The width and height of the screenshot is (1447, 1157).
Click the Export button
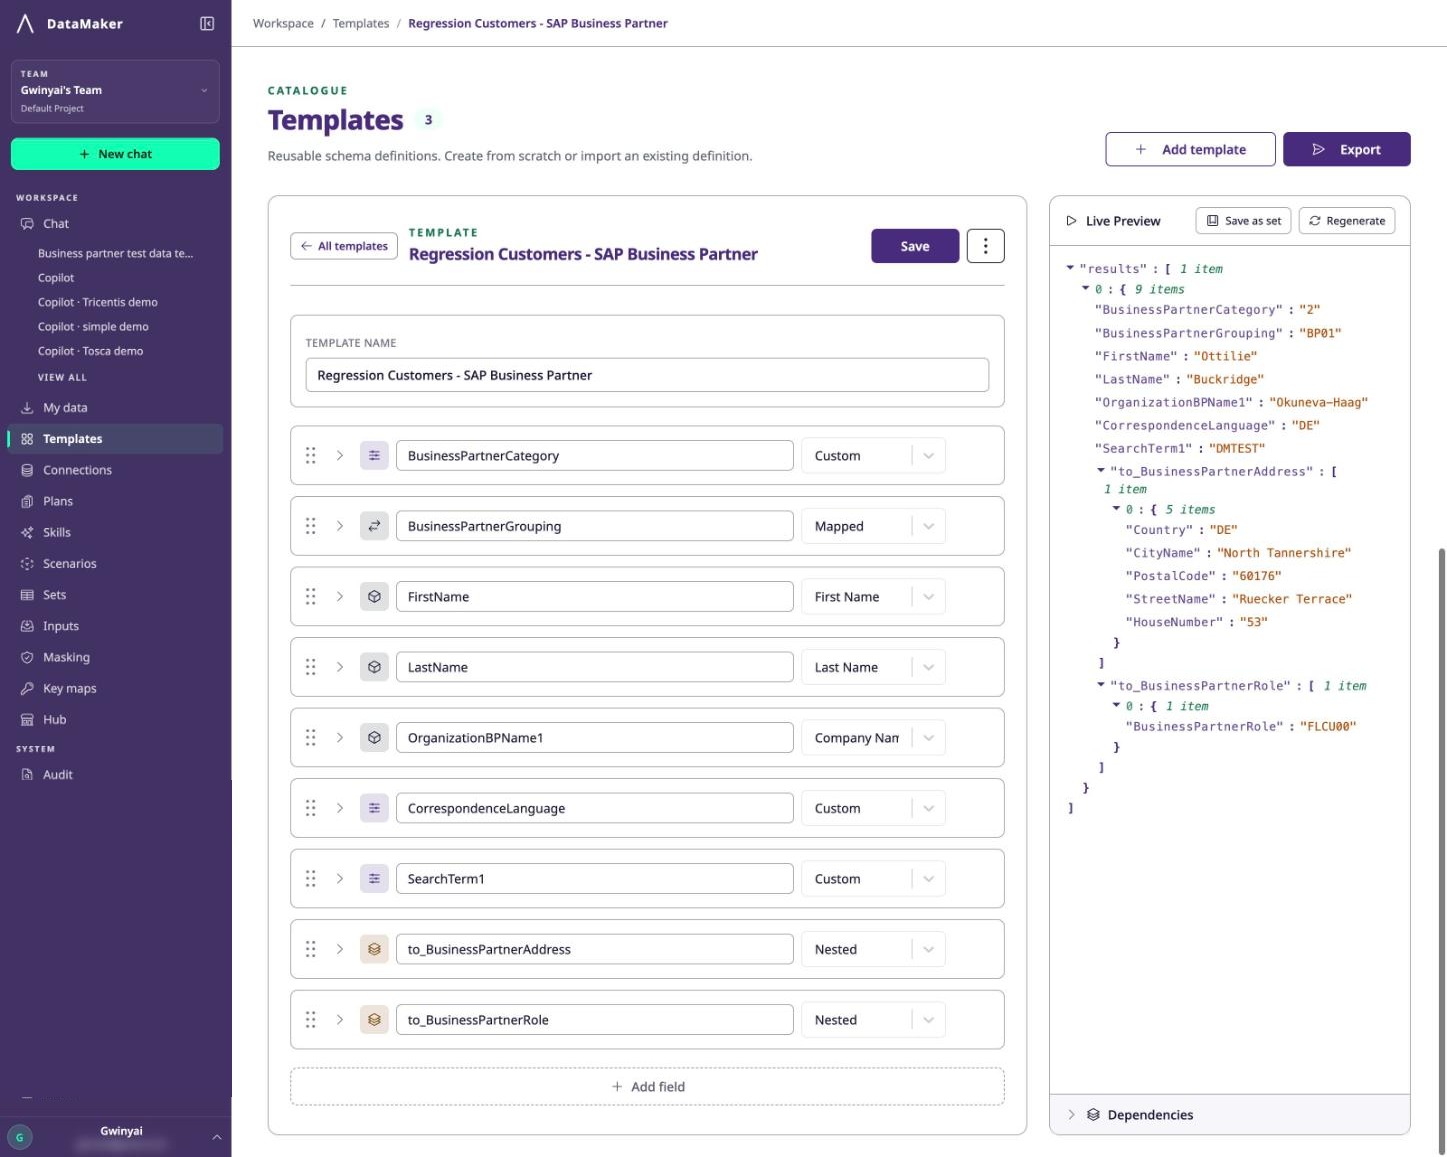click(x=1347, y=149)
